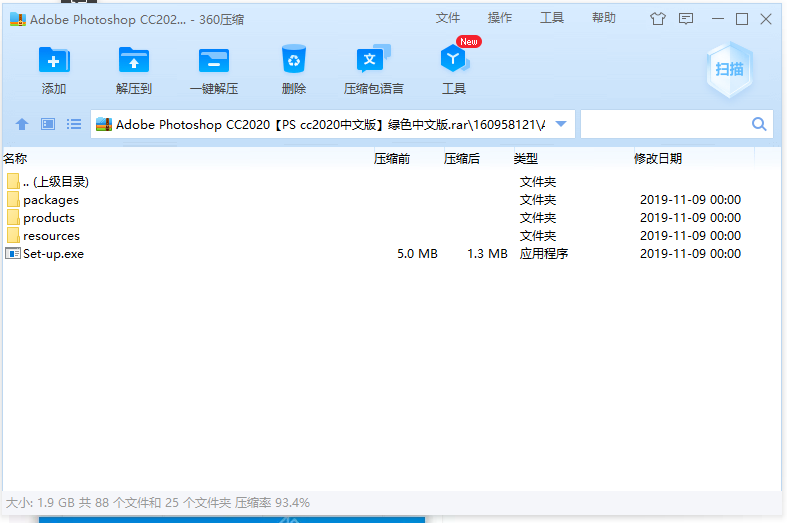Open the feedback message icon
Image resolution: width=787 pixels, height=523 pixels.
686,19
